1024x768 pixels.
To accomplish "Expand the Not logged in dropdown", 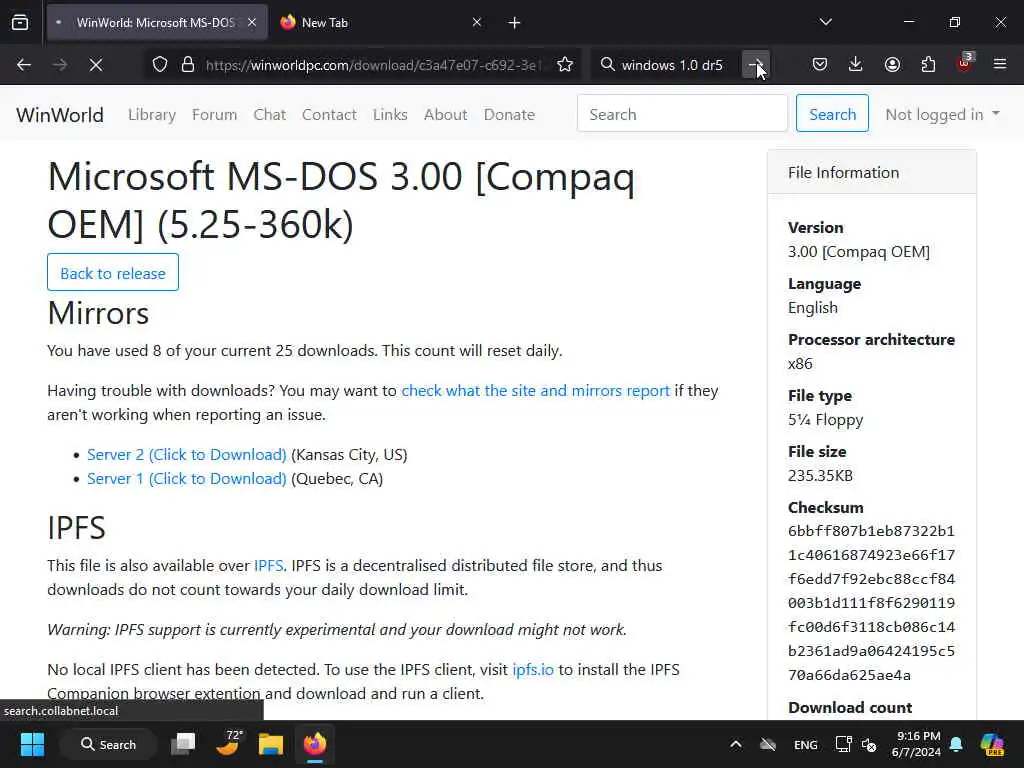I will pos(942,114).
